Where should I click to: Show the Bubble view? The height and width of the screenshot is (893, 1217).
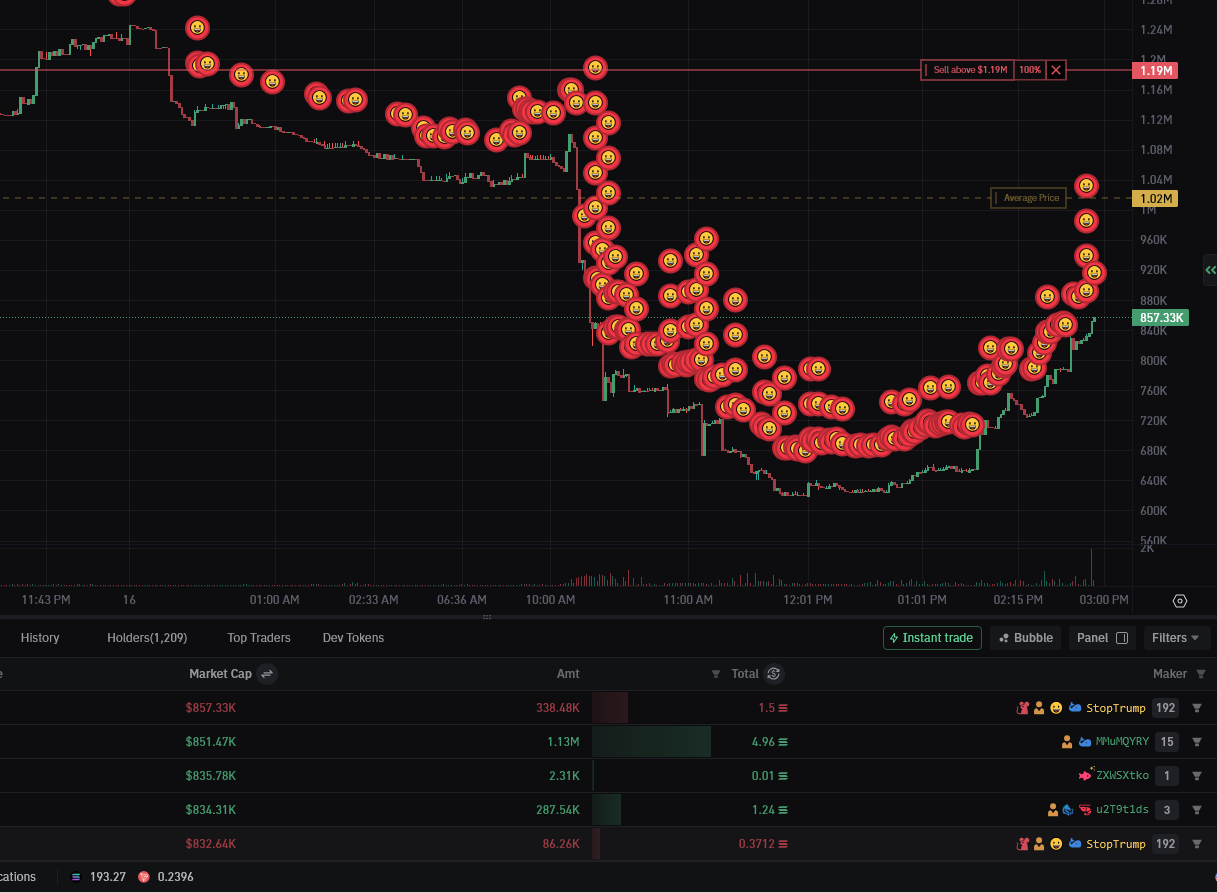[1025, 638]
